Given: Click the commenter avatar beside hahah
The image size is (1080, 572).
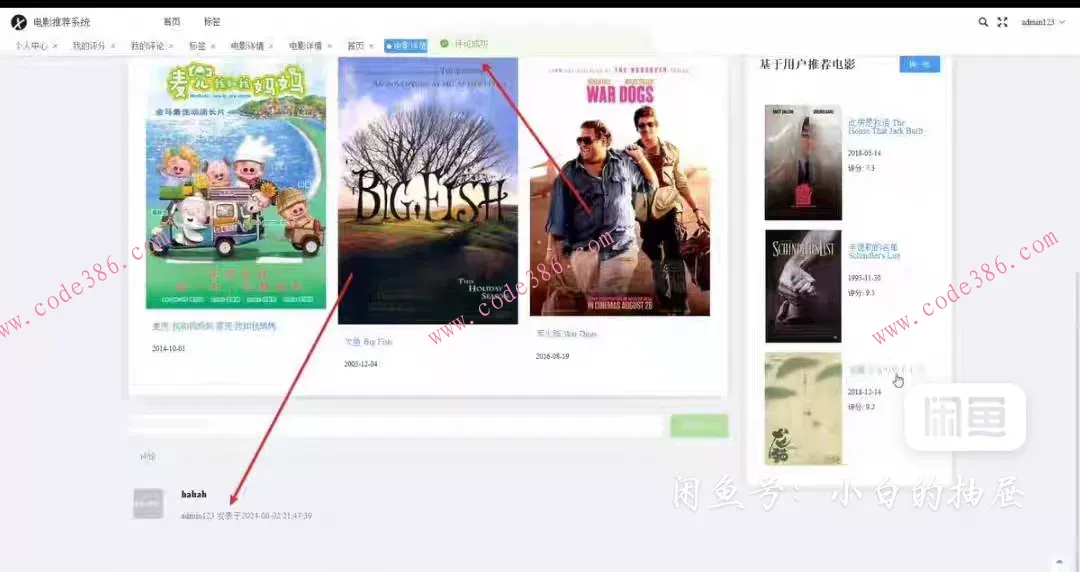Looking at the screenshot, I should pos(148,504).
